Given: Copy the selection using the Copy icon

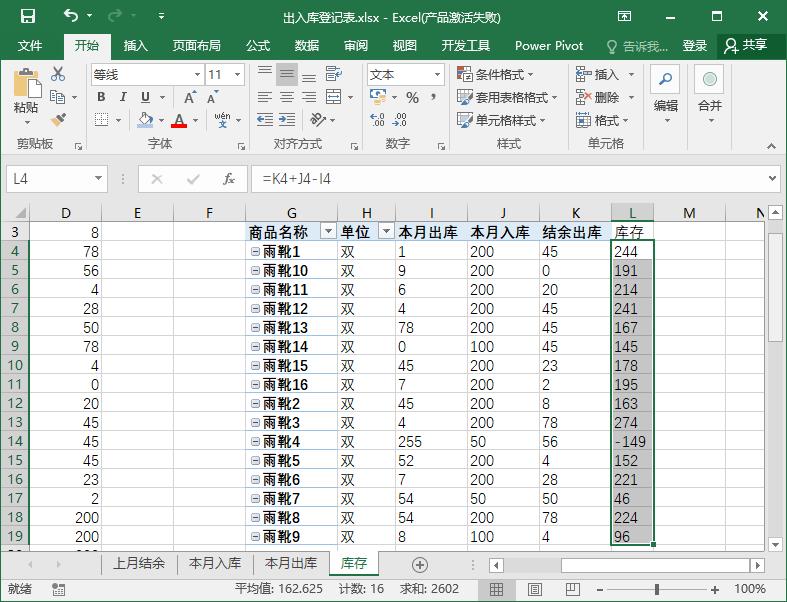Looking at the screenshot, I should (x=57, y=97).
